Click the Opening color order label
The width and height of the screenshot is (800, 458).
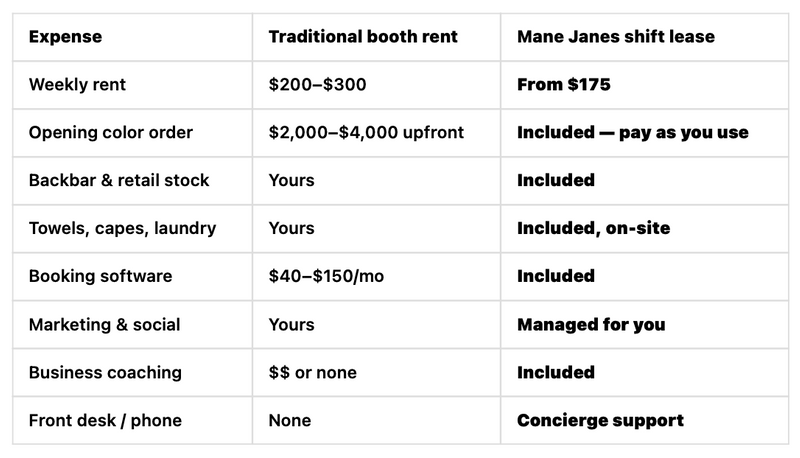point(111,133)
